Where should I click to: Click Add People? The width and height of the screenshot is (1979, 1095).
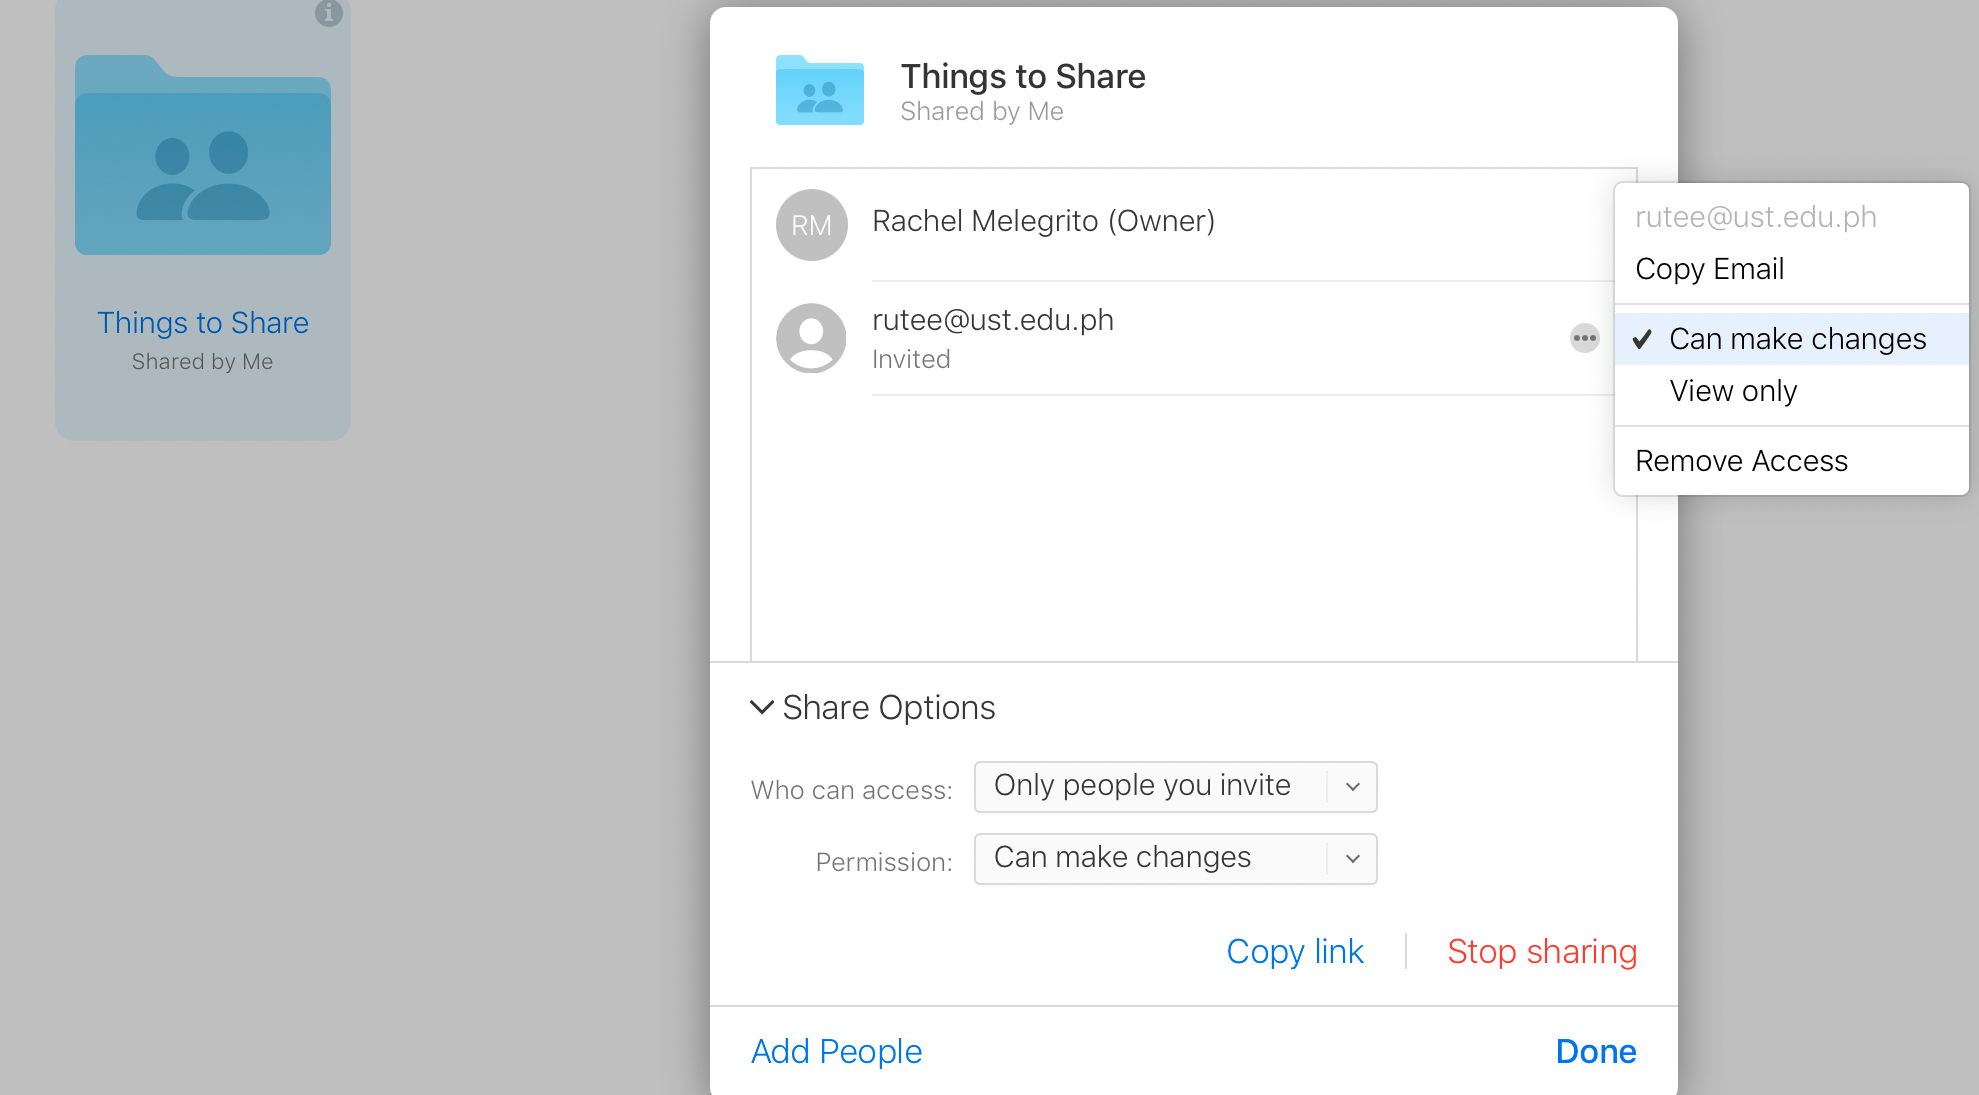[x=836, y=1051]
